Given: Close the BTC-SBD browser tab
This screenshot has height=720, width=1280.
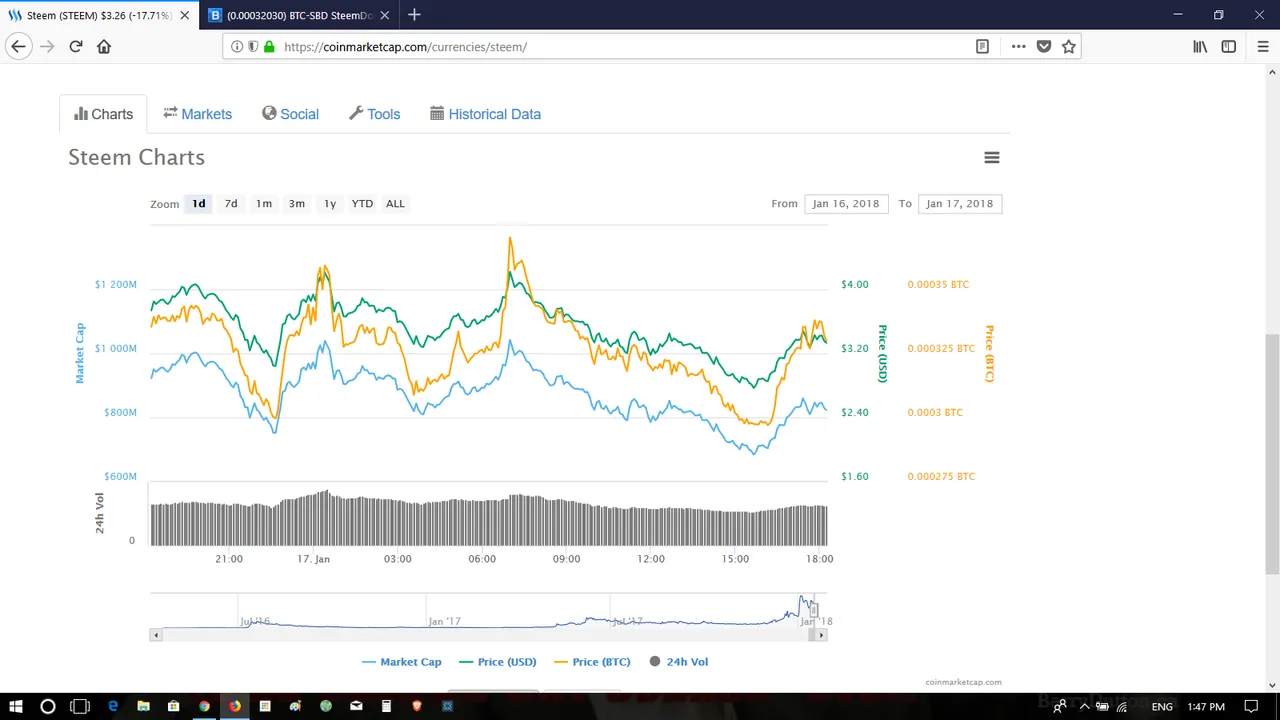Looking at the screenshot, I should pyautogui.click(x=385, y=15).
